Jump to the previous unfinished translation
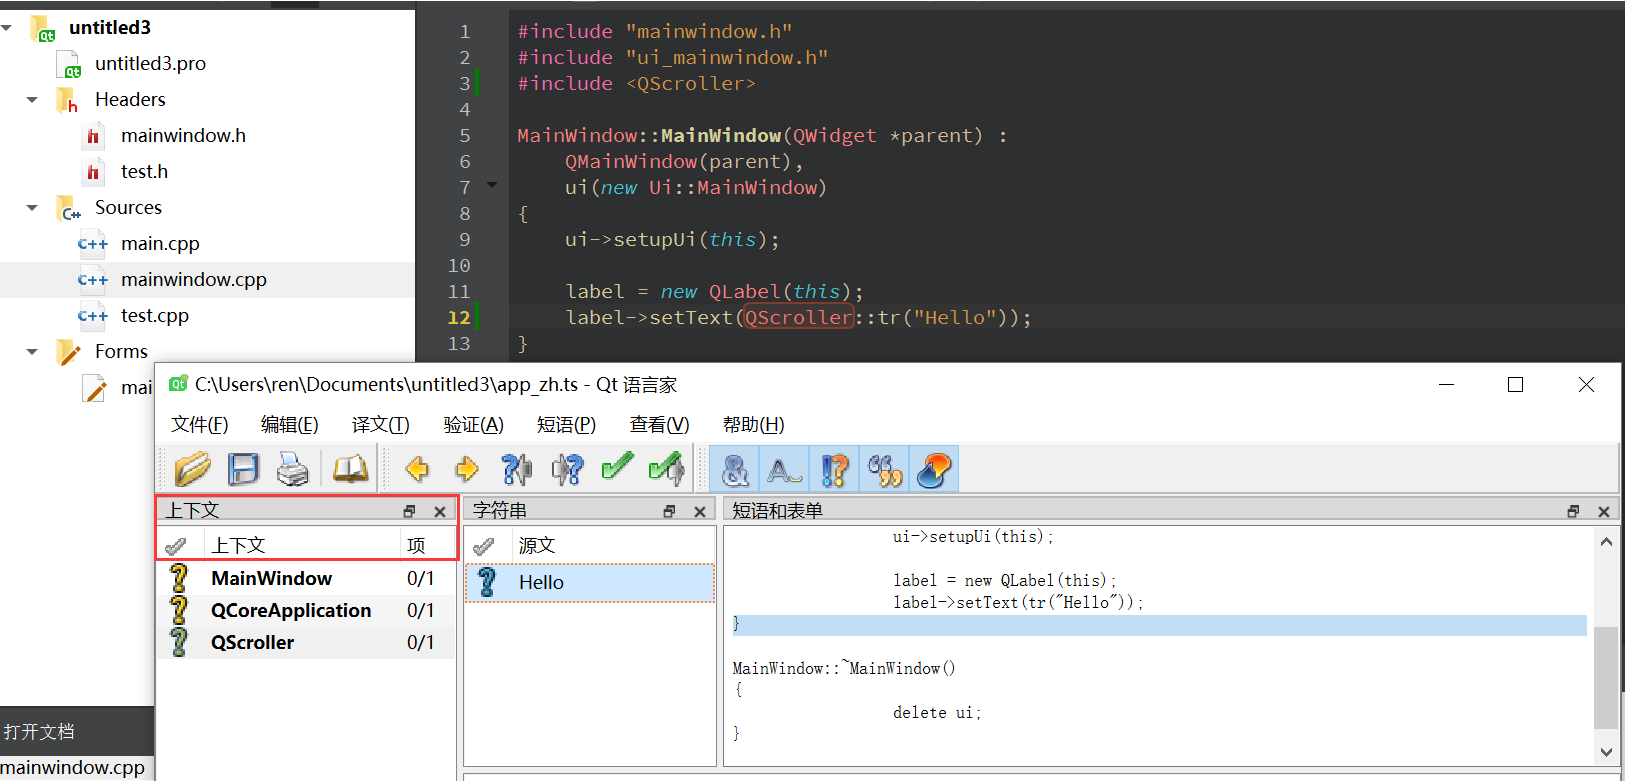This screenshot has height=782, width=1626. (x=517, y=469)
